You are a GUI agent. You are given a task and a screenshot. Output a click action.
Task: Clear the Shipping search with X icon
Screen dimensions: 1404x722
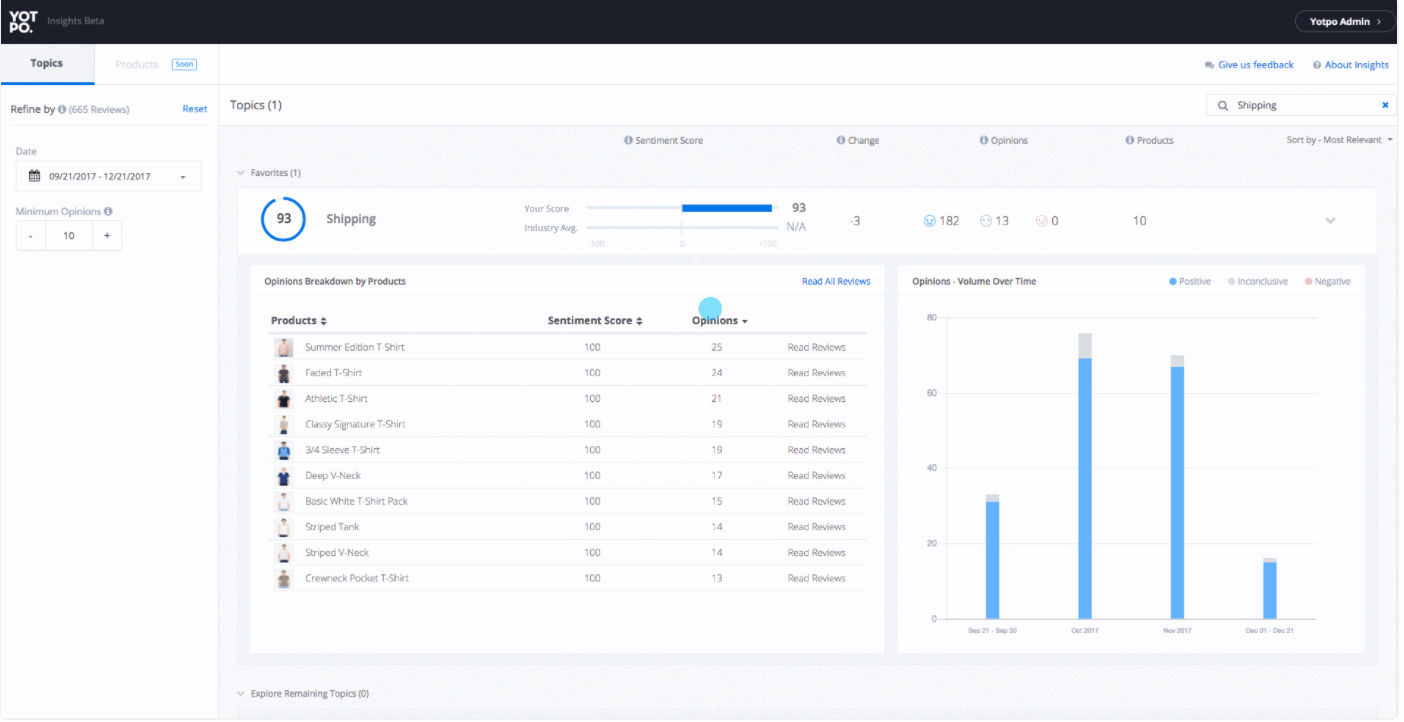pyautogui.click(x=1385, y=105)
